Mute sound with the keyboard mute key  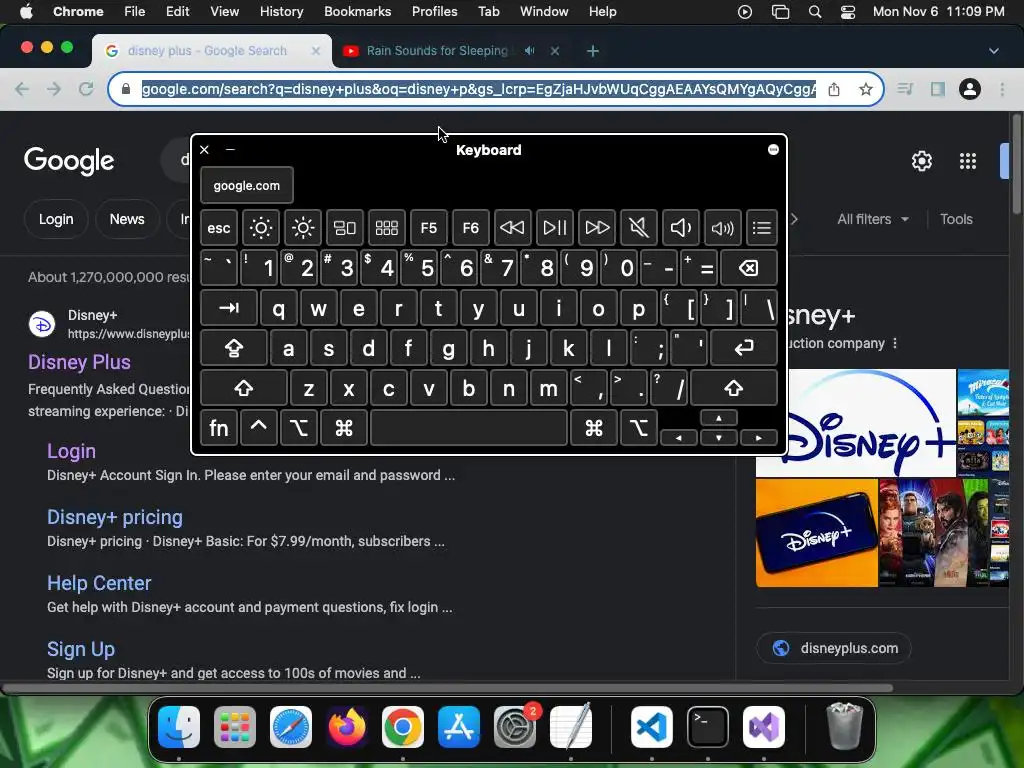(x=639, y=228)
